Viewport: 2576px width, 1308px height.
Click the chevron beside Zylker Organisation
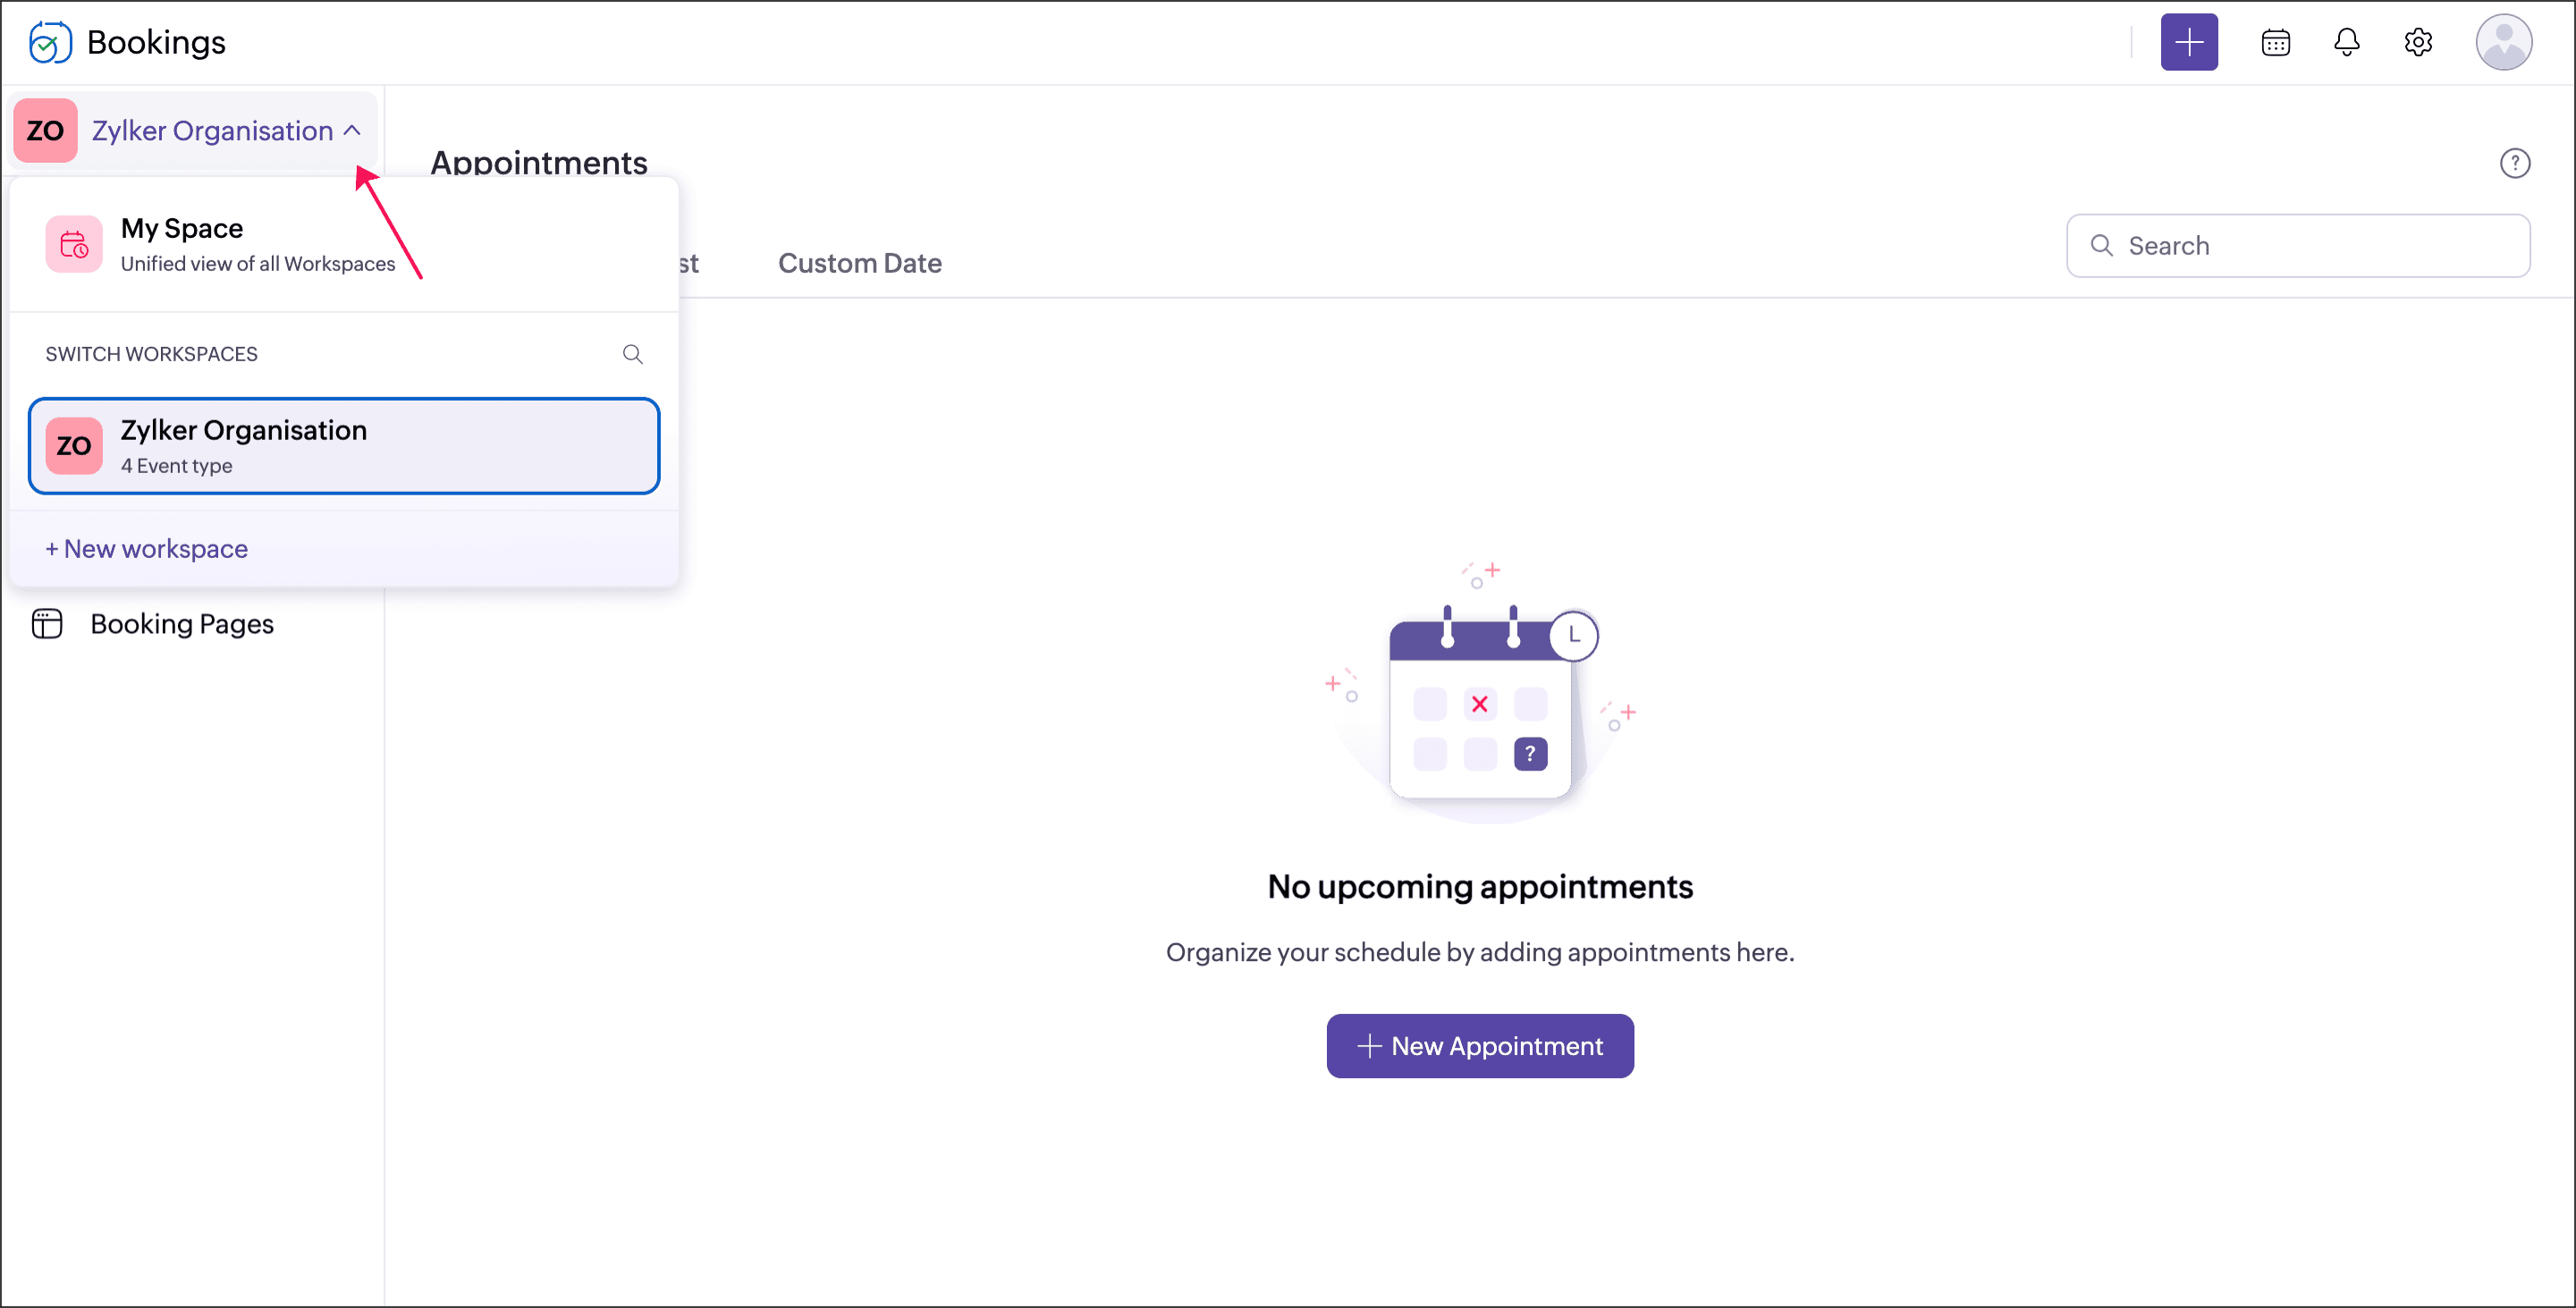tap(352, 130)
